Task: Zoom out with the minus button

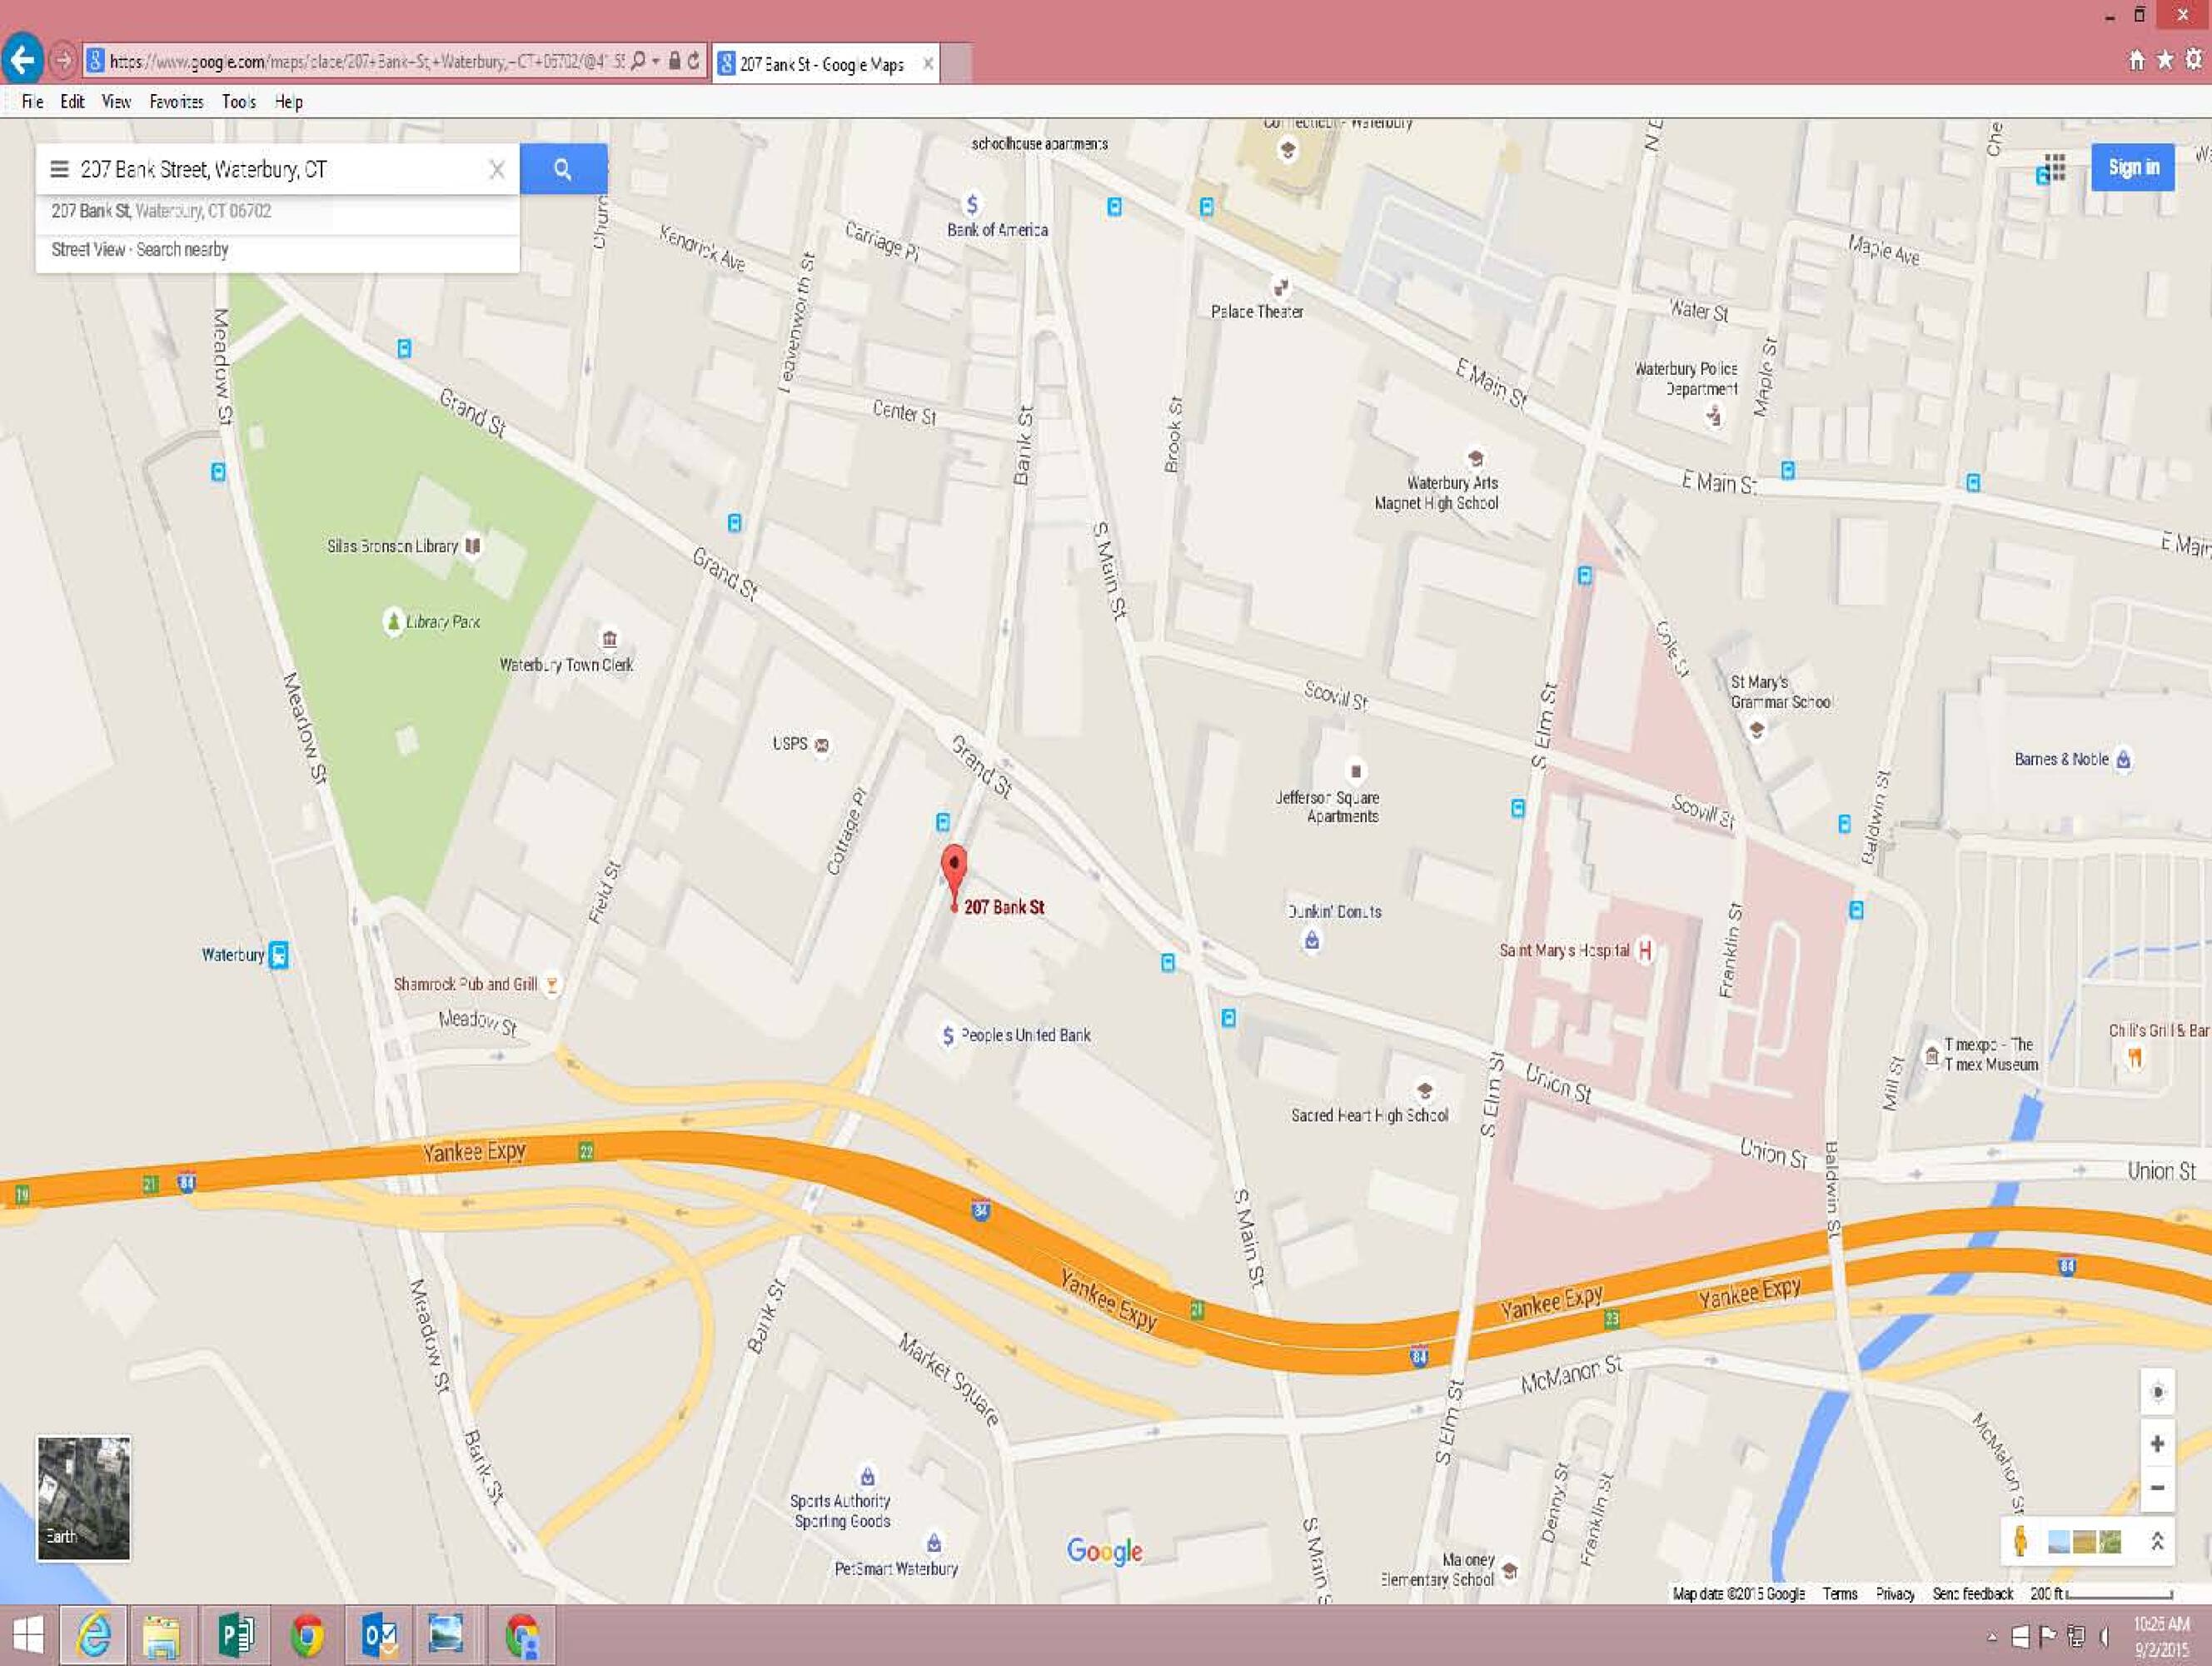Action: tap(2157, 1488)
